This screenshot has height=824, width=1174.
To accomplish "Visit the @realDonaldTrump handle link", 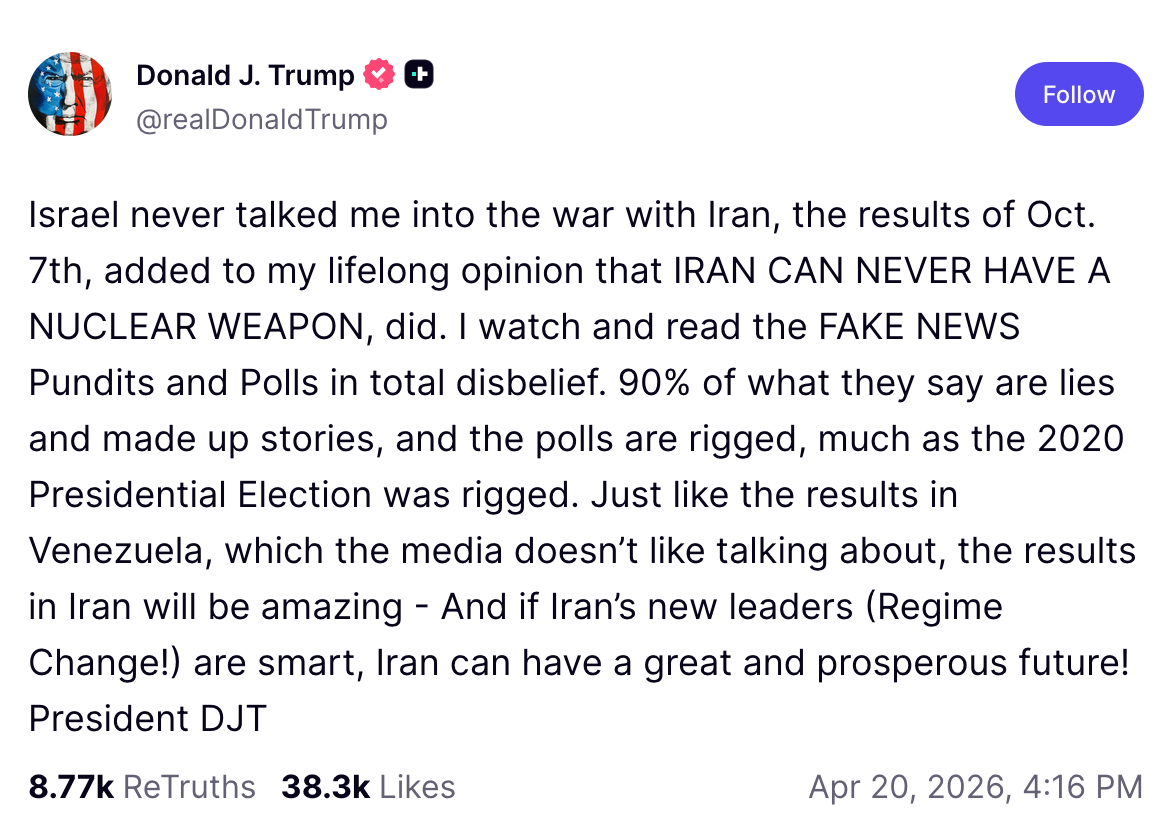I will tap(261, 120).
